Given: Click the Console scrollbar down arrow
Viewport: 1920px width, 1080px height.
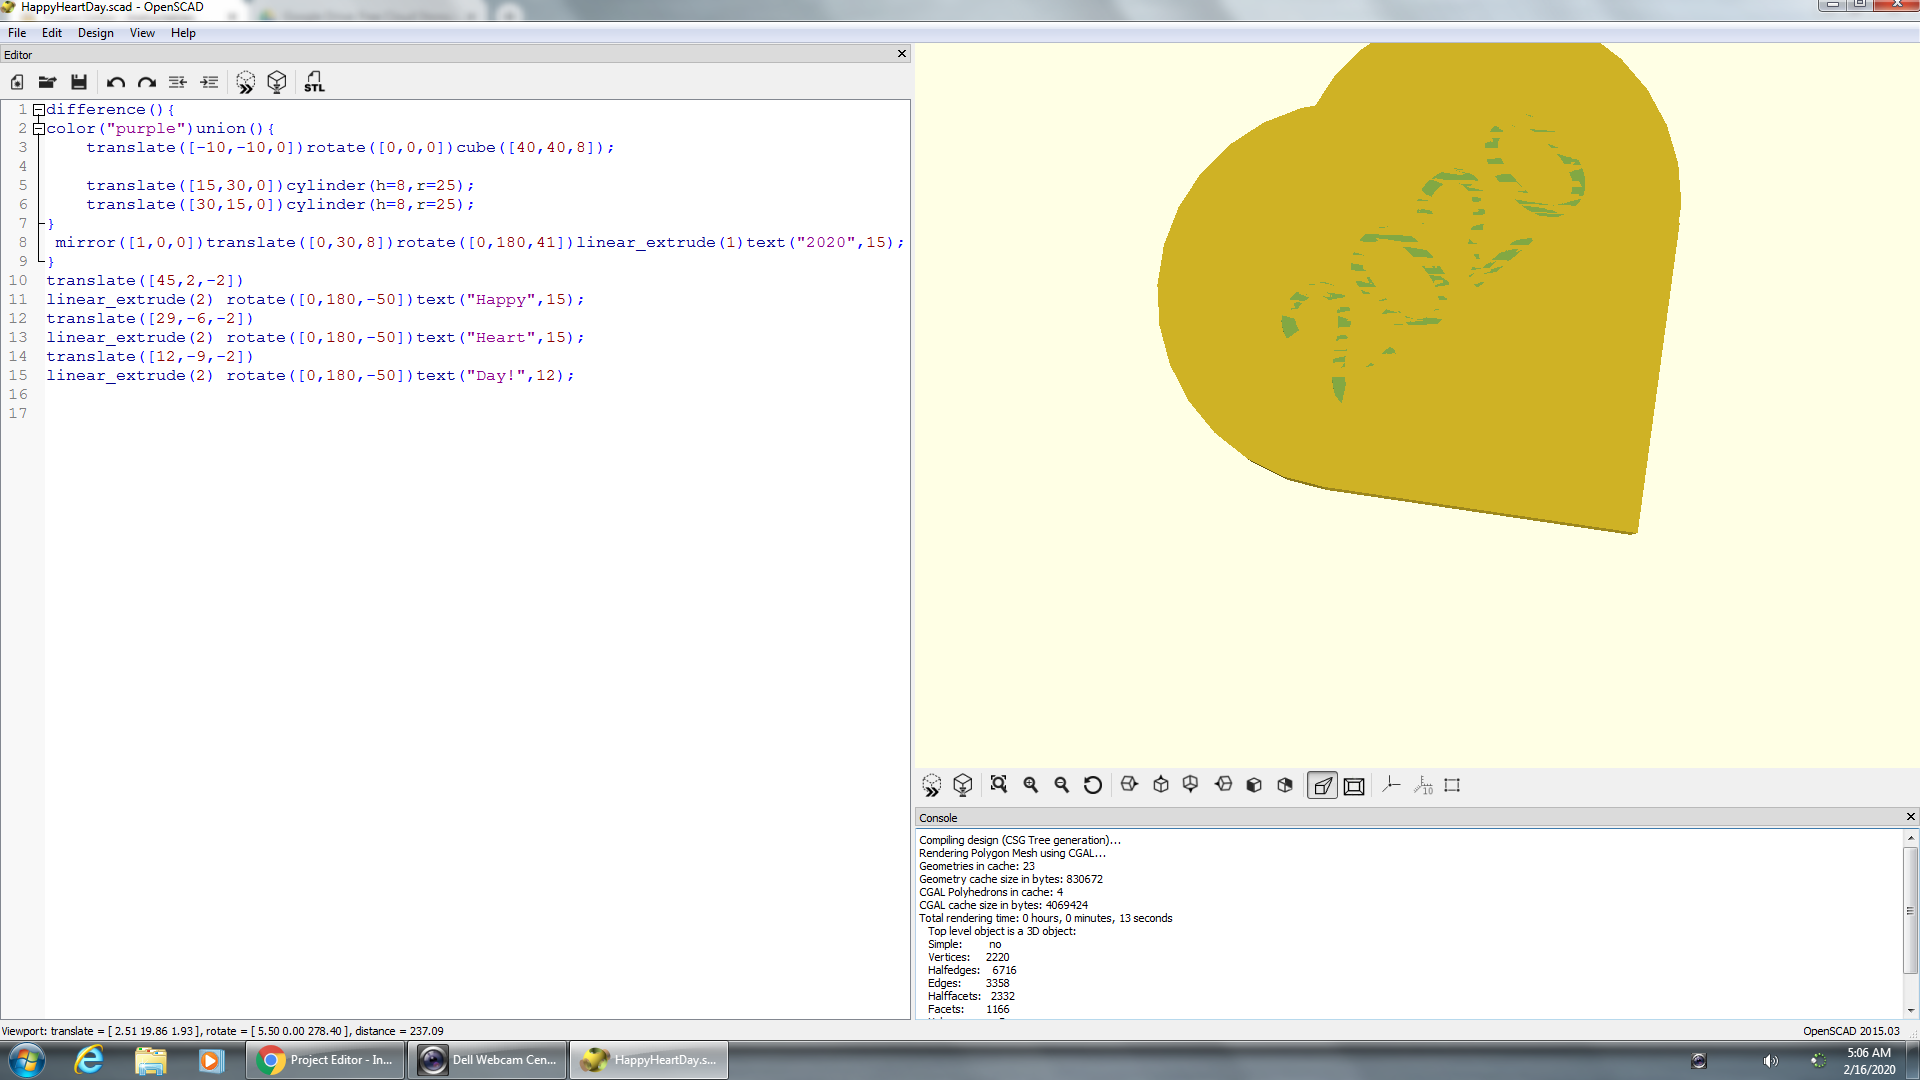Looking at the screenshot, I should [x=1910, y=1011].
